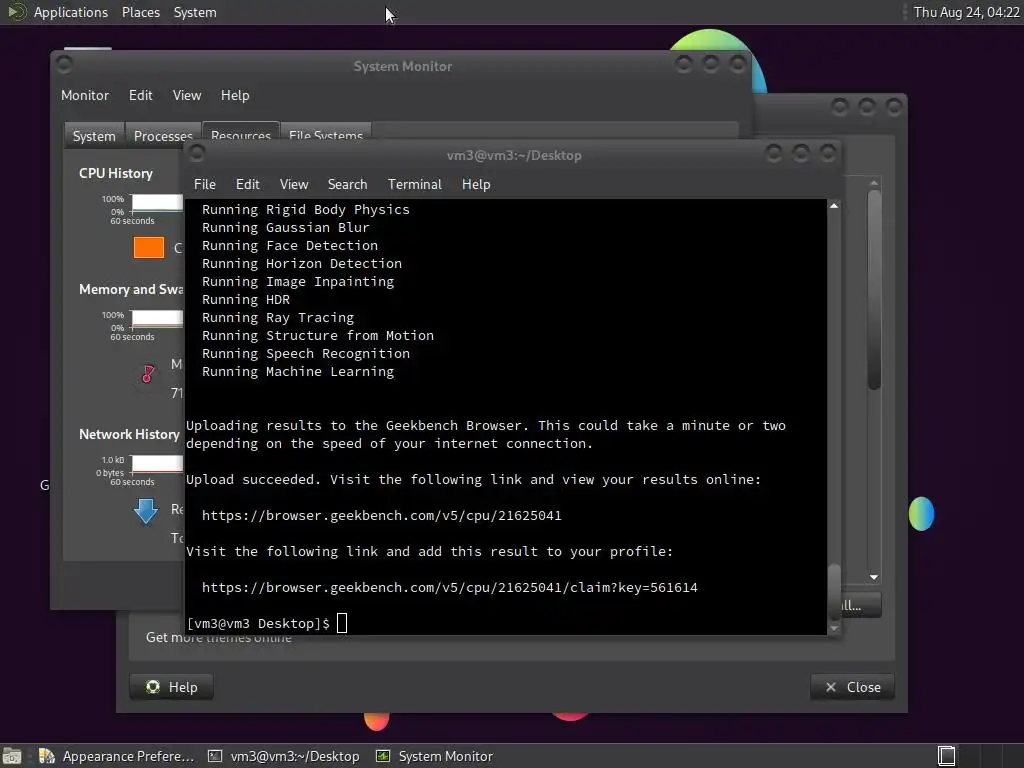Open Edit menu in terminal window
The height and width of the screenshot is (768, 1024).
click(248, 184)
